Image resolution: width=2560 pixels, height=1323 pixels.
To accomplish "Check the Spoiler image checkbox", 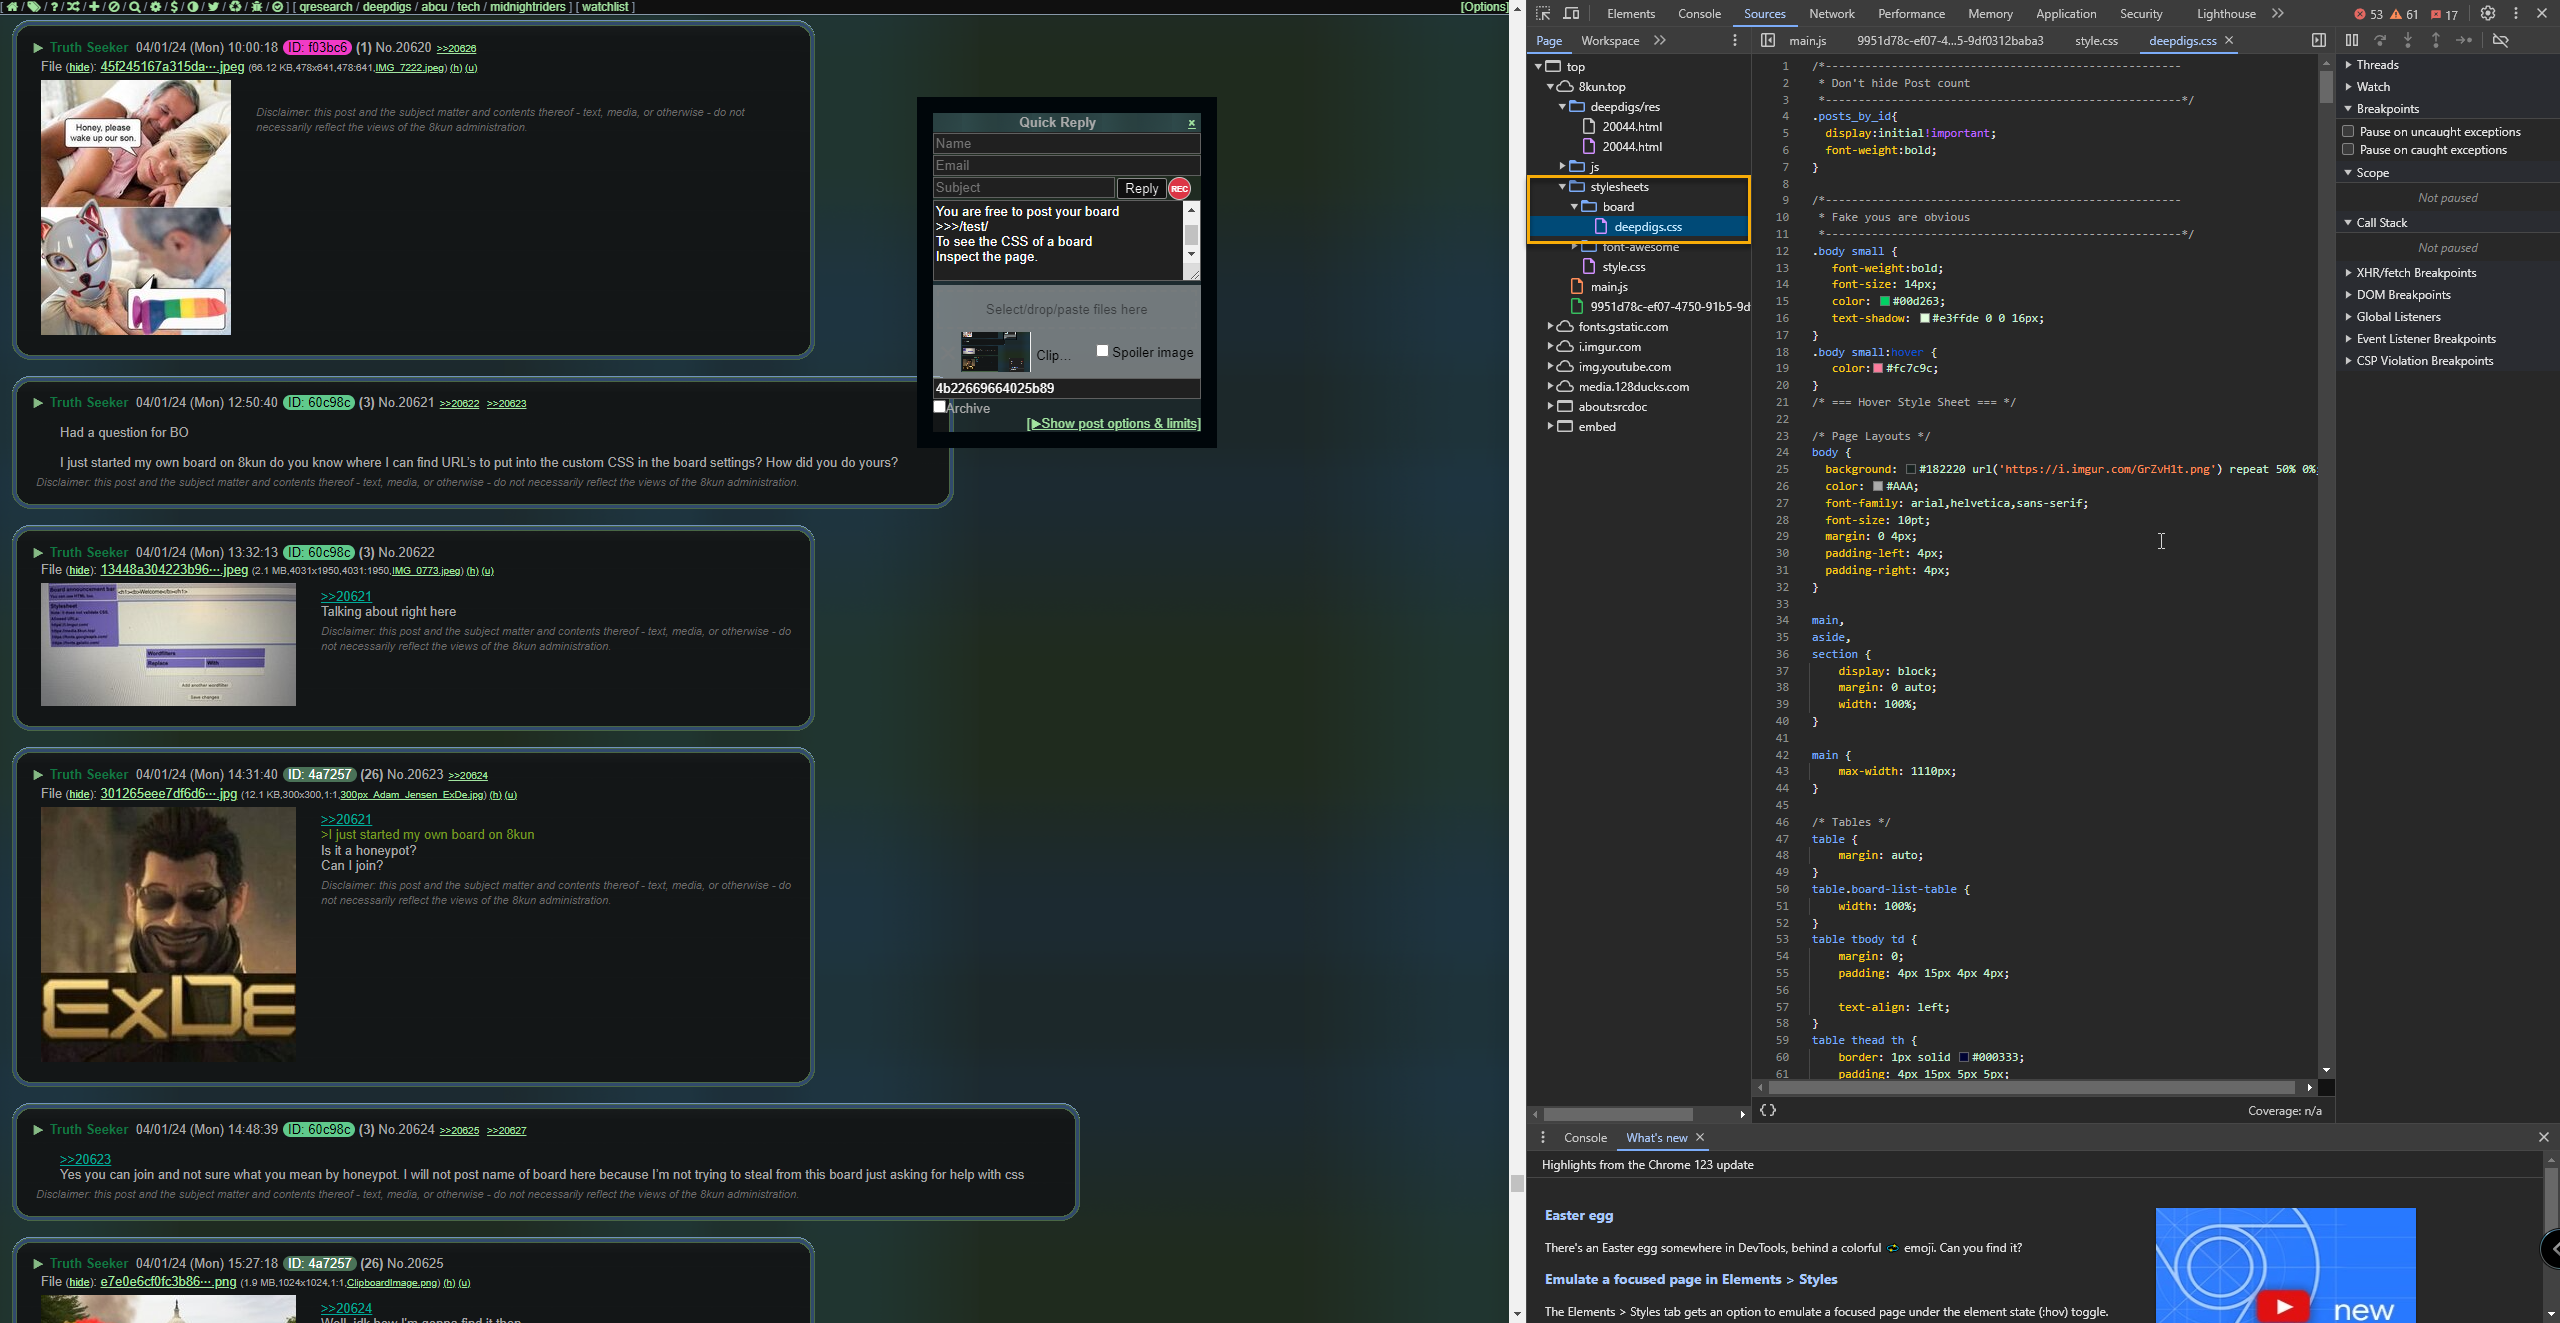I will tap(1102, 351).
